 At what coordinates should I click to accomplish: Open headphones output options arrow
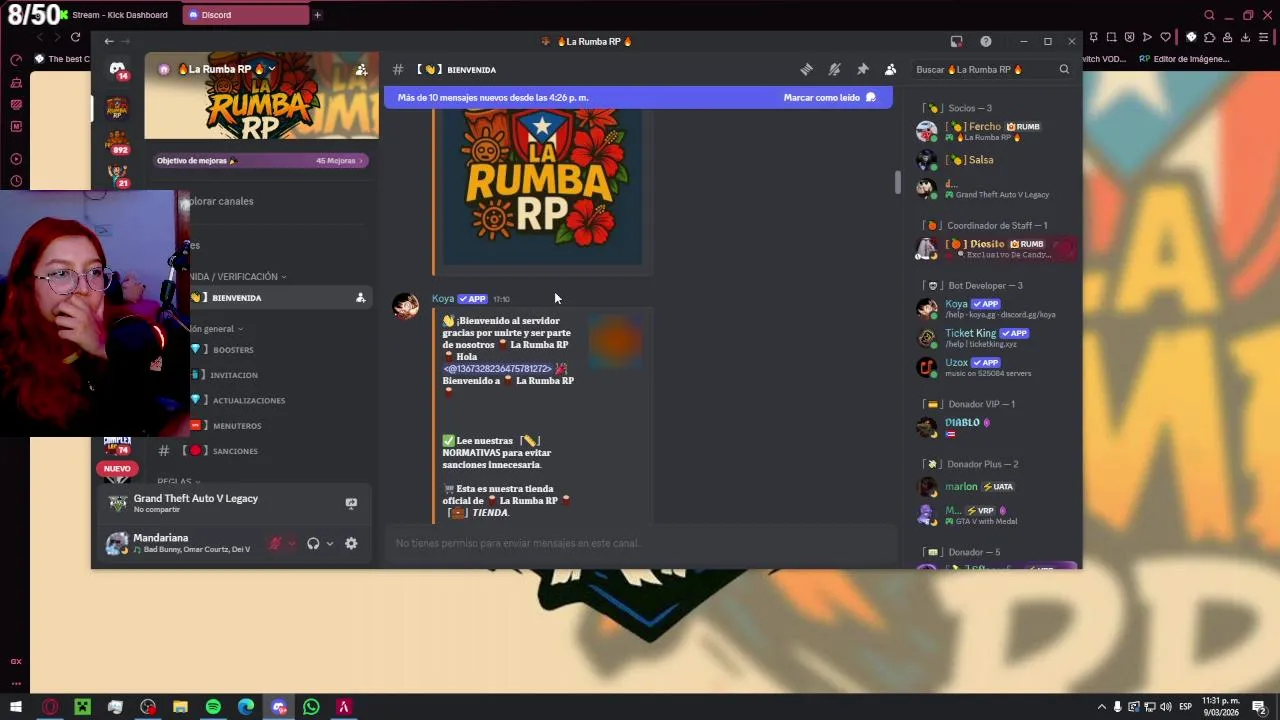click(x=330, y=544)
